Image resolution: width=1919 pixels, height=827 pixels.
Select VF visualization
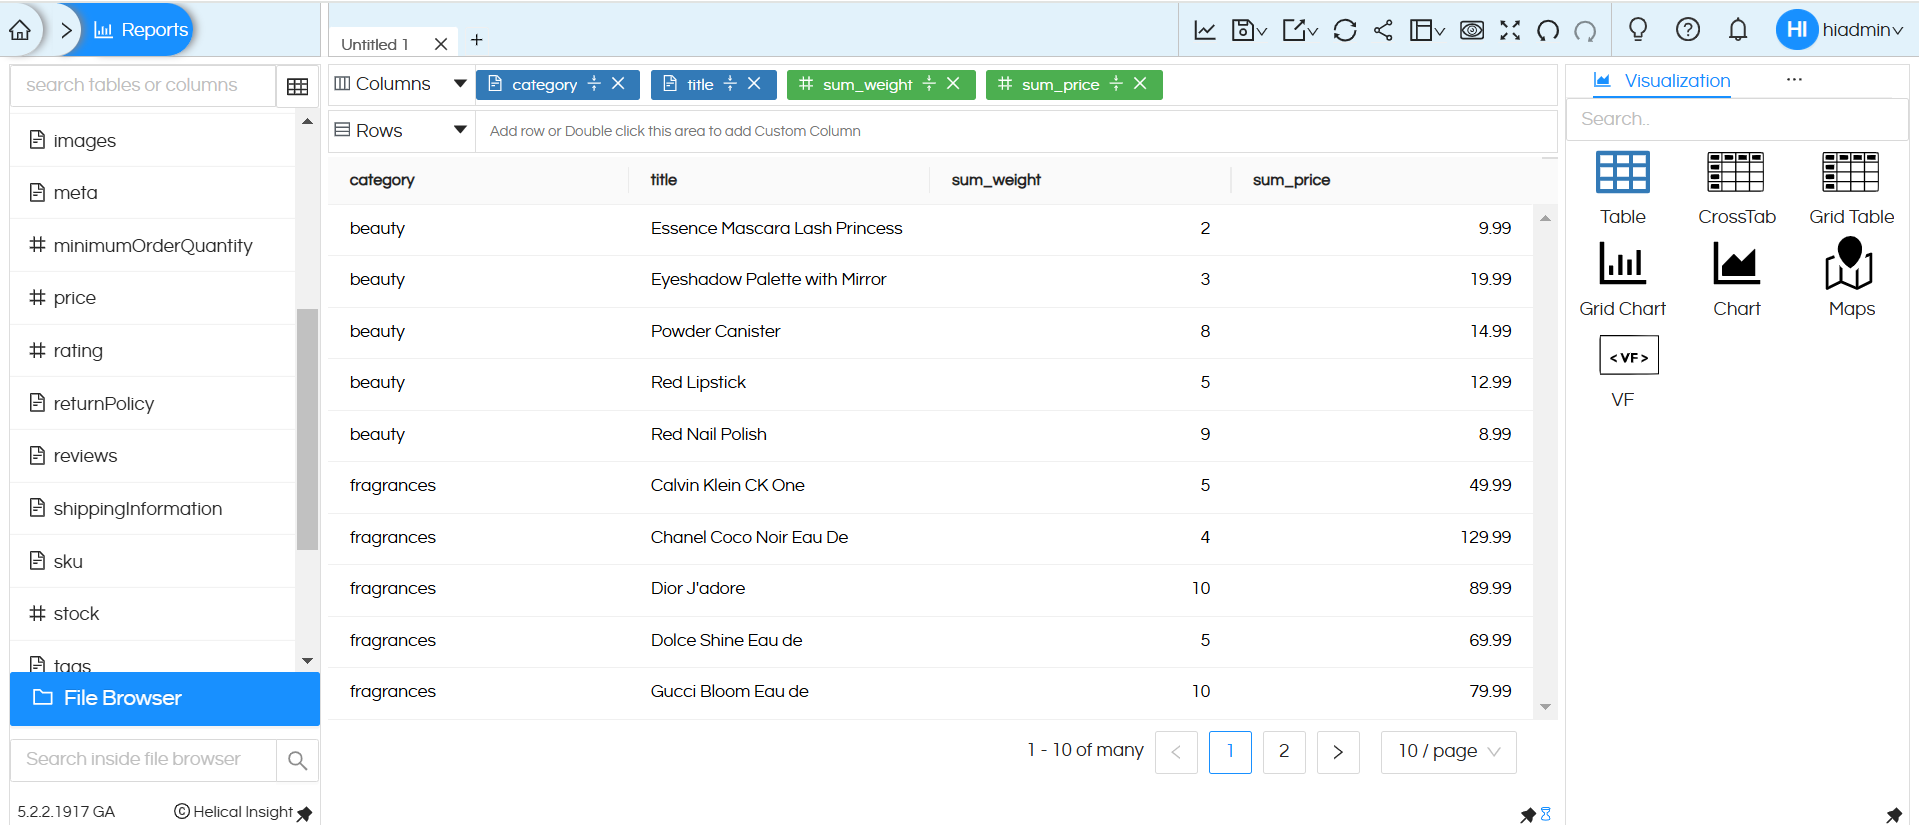(x=1628, y=372)
